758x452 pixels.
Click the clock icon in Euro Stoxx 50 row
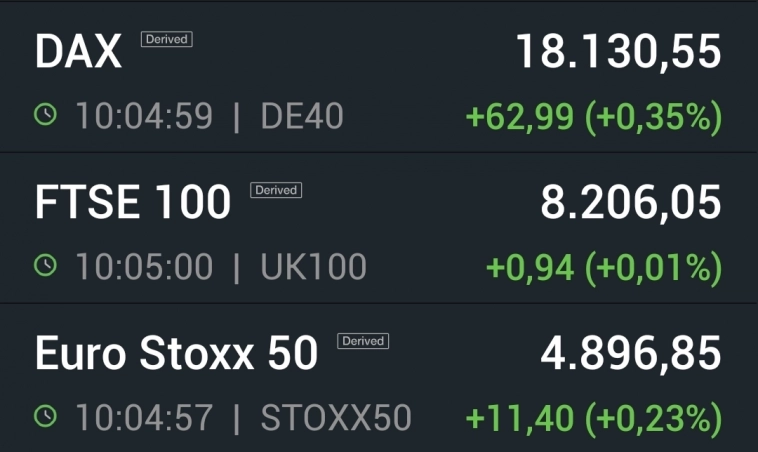[x=46, y=418]
